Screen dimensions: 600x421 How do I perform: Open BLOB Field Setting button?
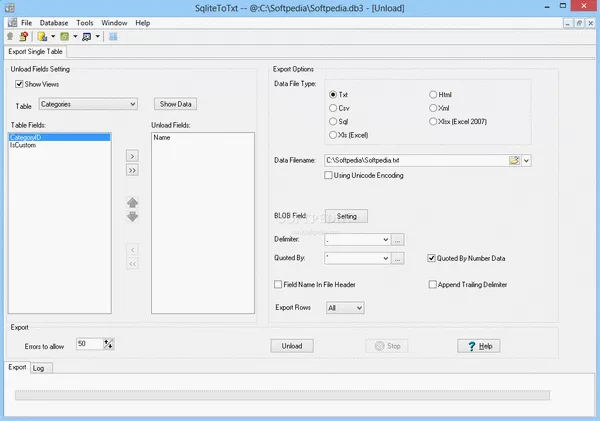click(x=346, y=216)
